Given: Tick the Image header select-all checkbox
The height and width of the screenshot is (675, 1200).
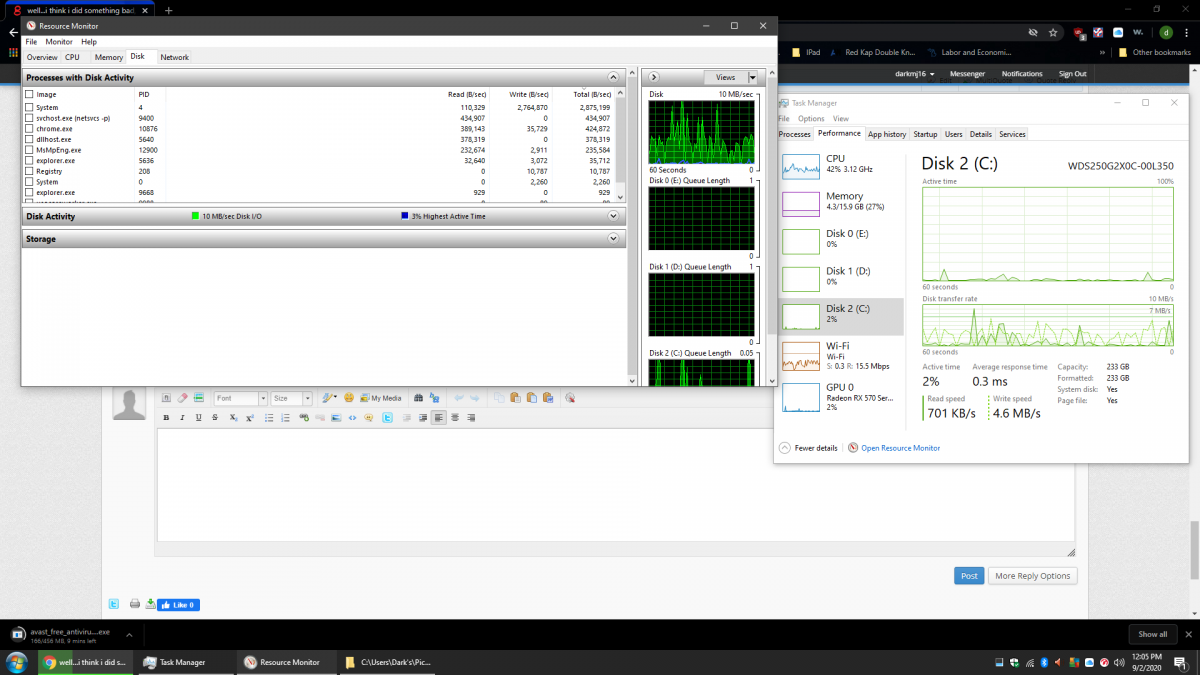Looking at the screenshot, I should tap(29, 94).
